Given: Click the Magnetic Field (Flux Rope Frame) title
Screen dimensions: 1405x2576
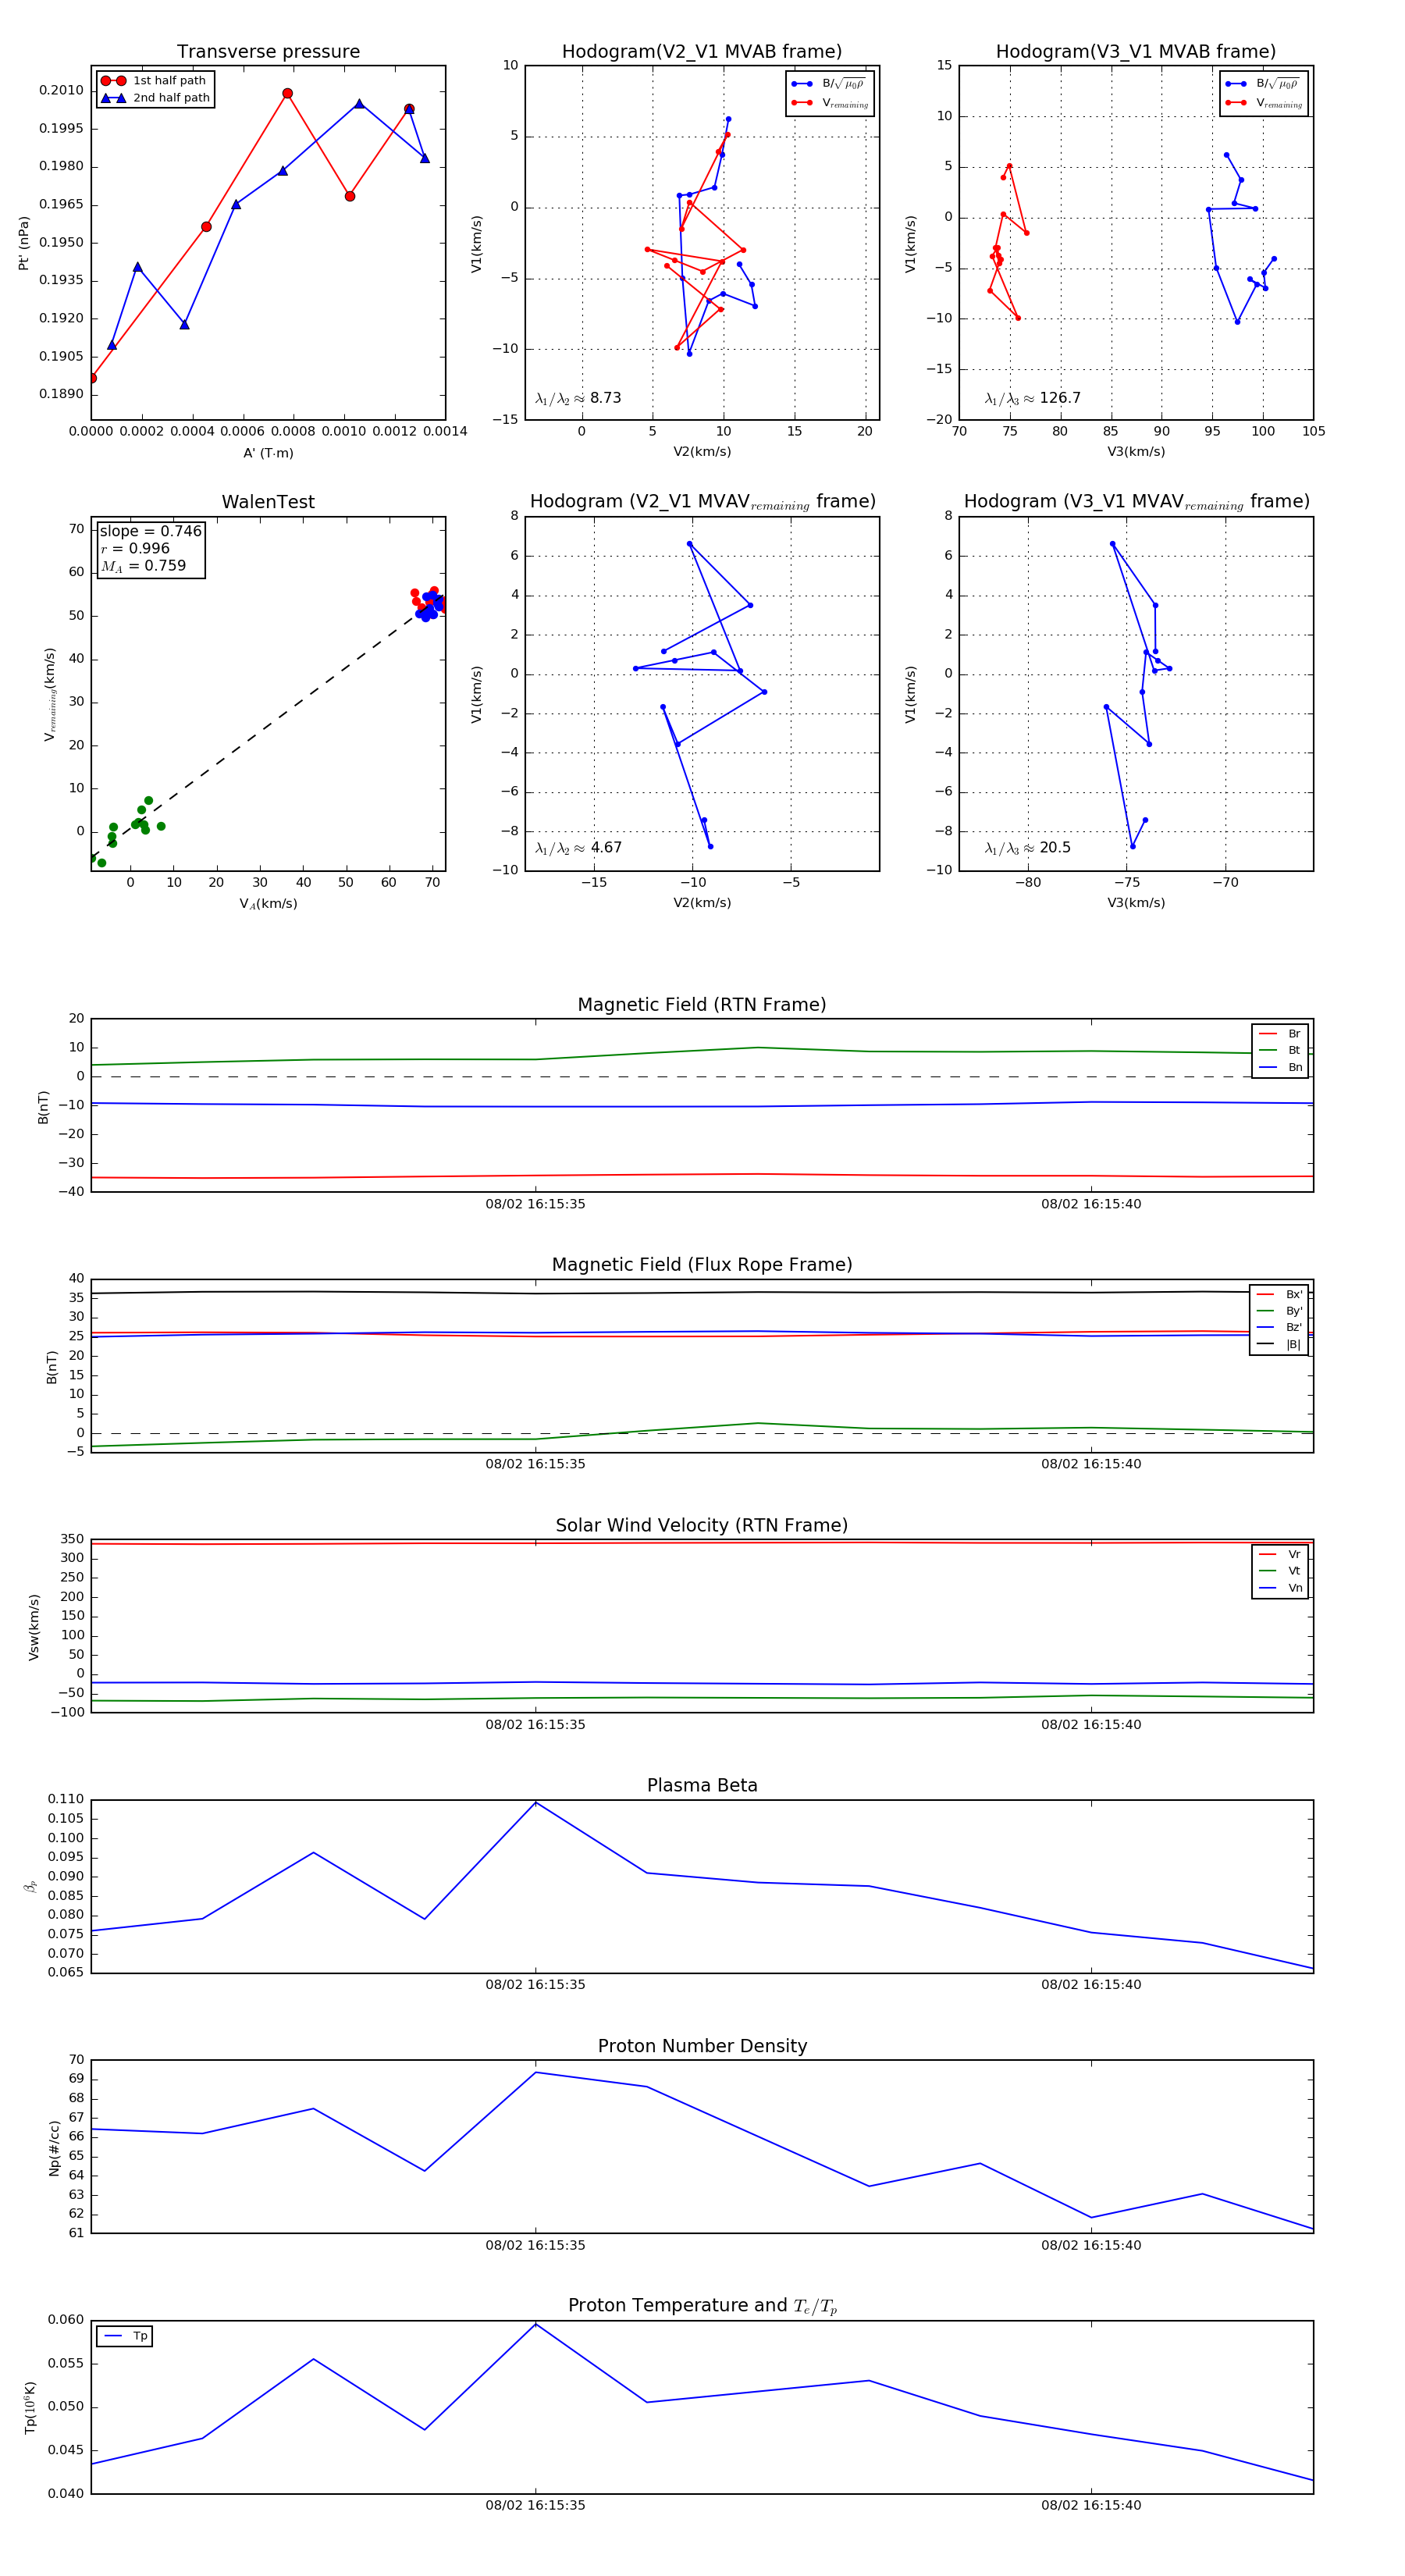Looking at the screenshot, I should coord(702,1265).
